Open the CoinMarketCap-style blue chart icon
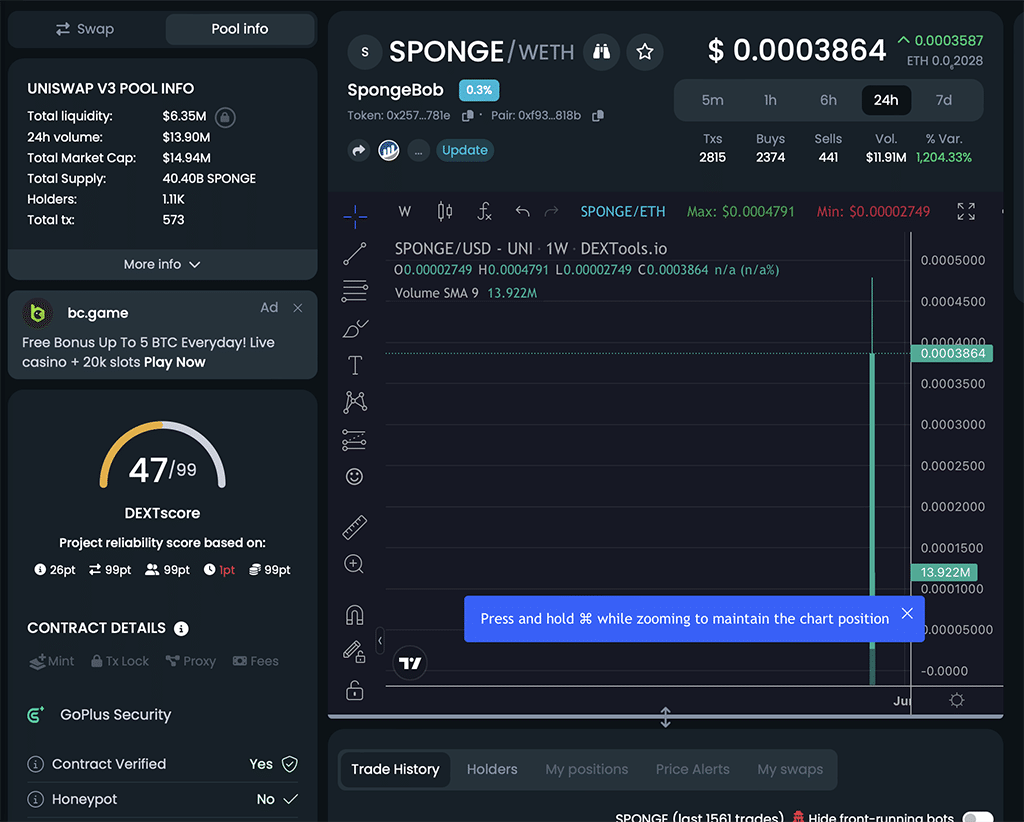Image resolution: width=1024 pixels, height=822 pixels. 389,151
